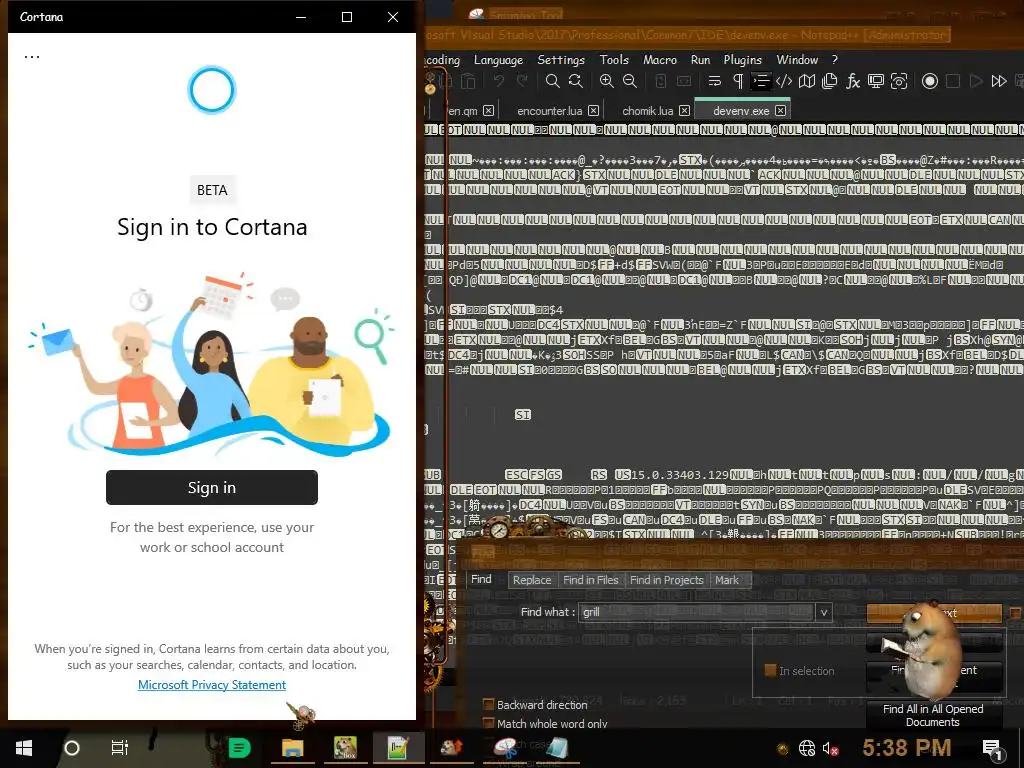The height and width of the screenshot is (768, 1024).
Task: Close the devenv.exe tab
Action: (x=780, y=110)
